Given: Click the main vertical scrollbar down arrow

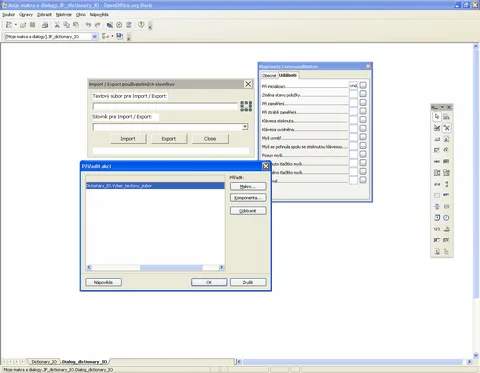Looking at the screenshot, I should (476, 355).
